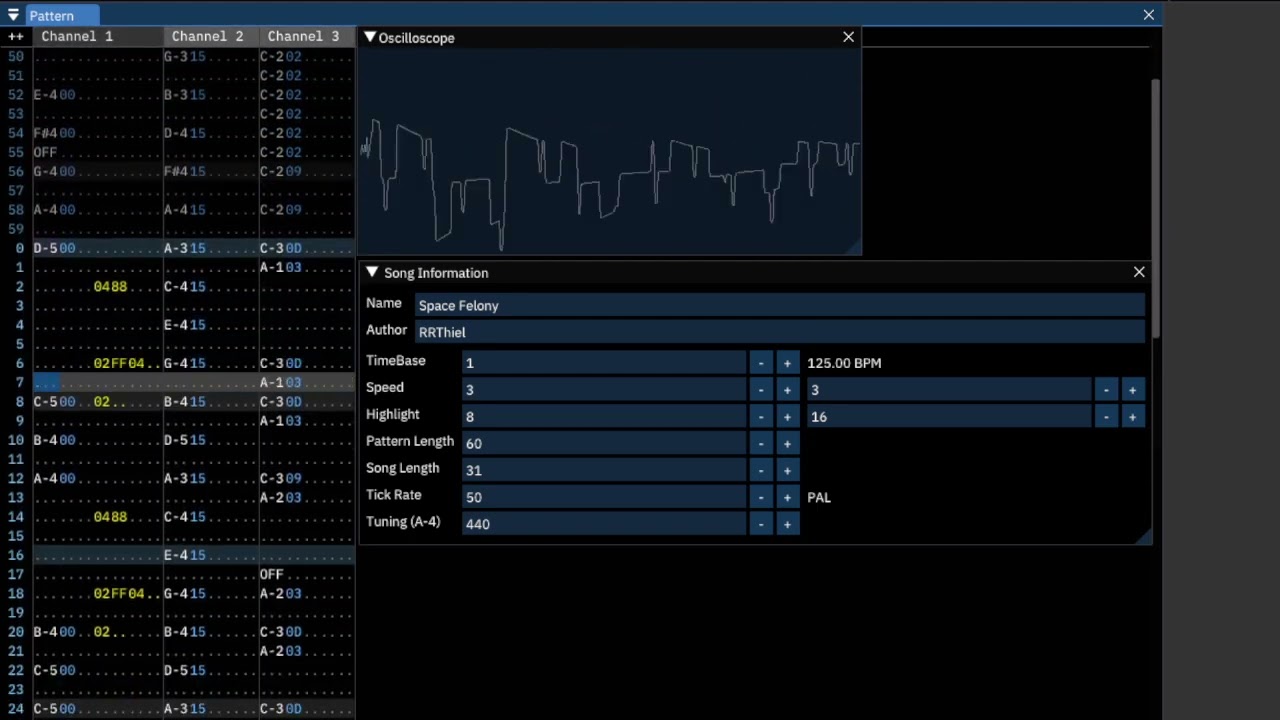The height and width of the screenshot is (720, 1280).
Task: Collapse the Oscilloscope panel
Action: 370,38
